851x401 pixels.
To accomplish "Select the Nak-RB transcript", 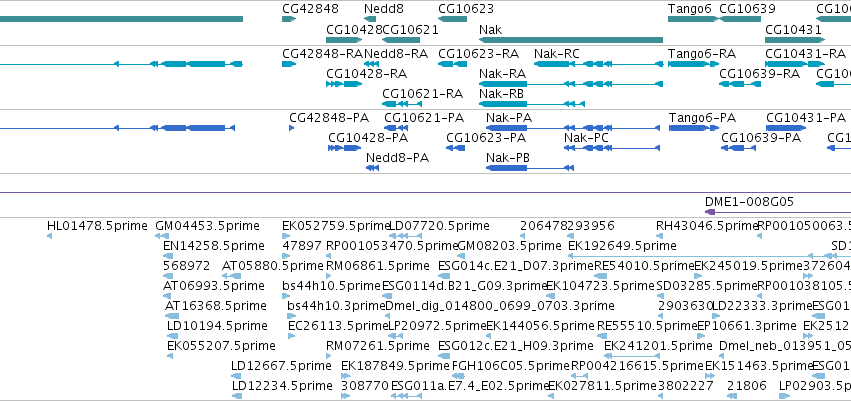I will (532, 104).
